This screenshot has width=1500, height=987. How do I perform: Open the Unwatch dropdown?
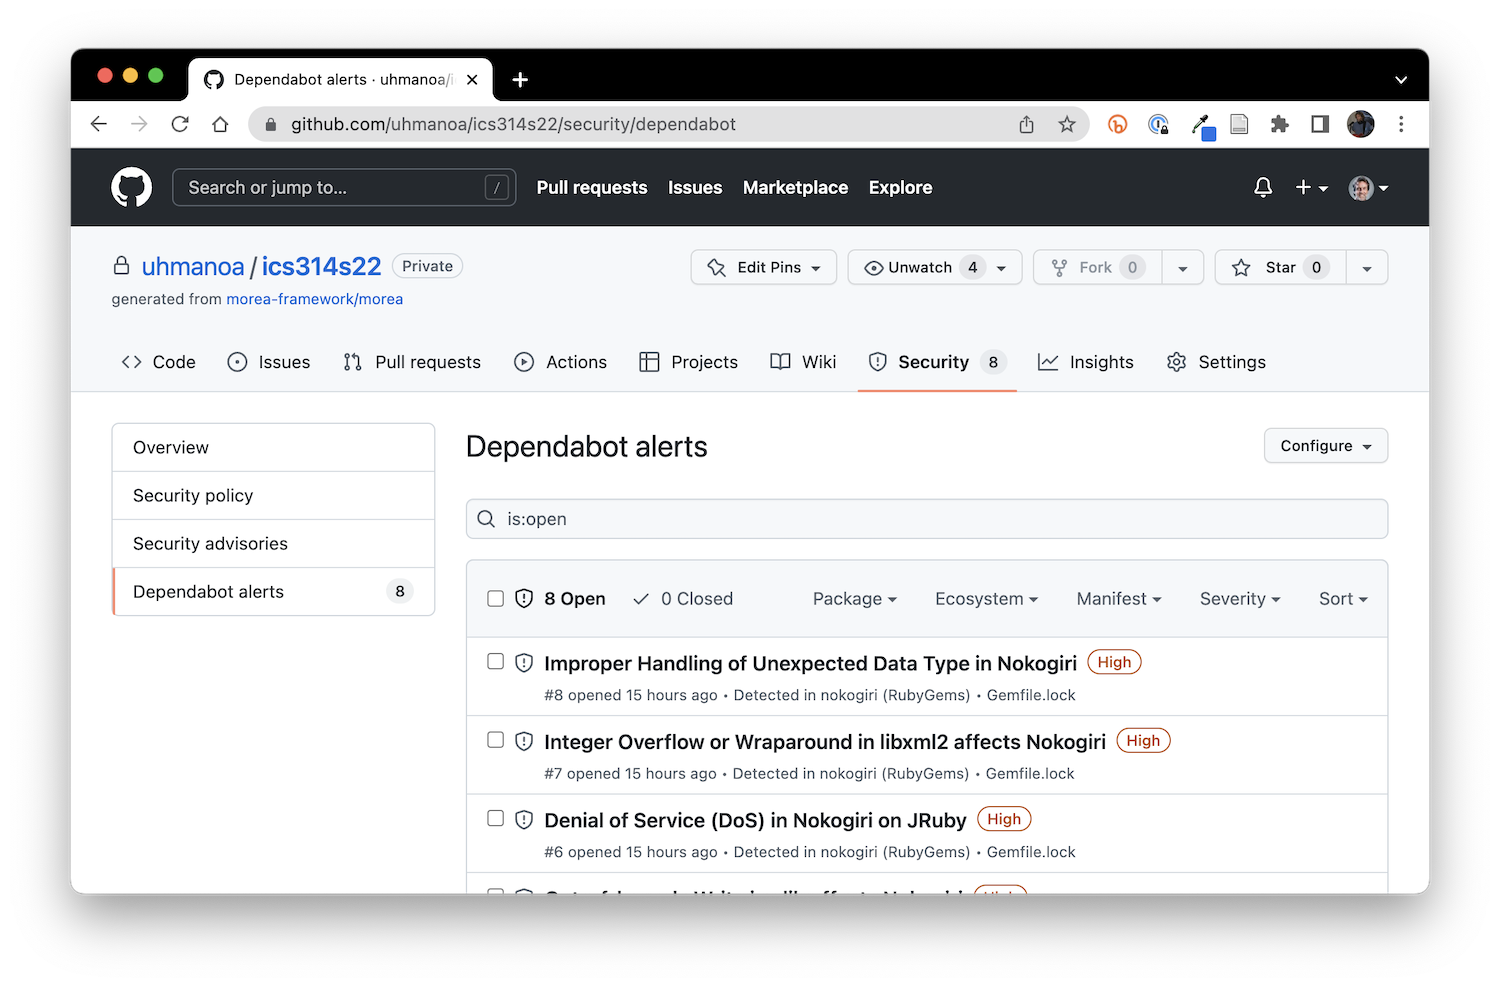(x=935, y=267)
